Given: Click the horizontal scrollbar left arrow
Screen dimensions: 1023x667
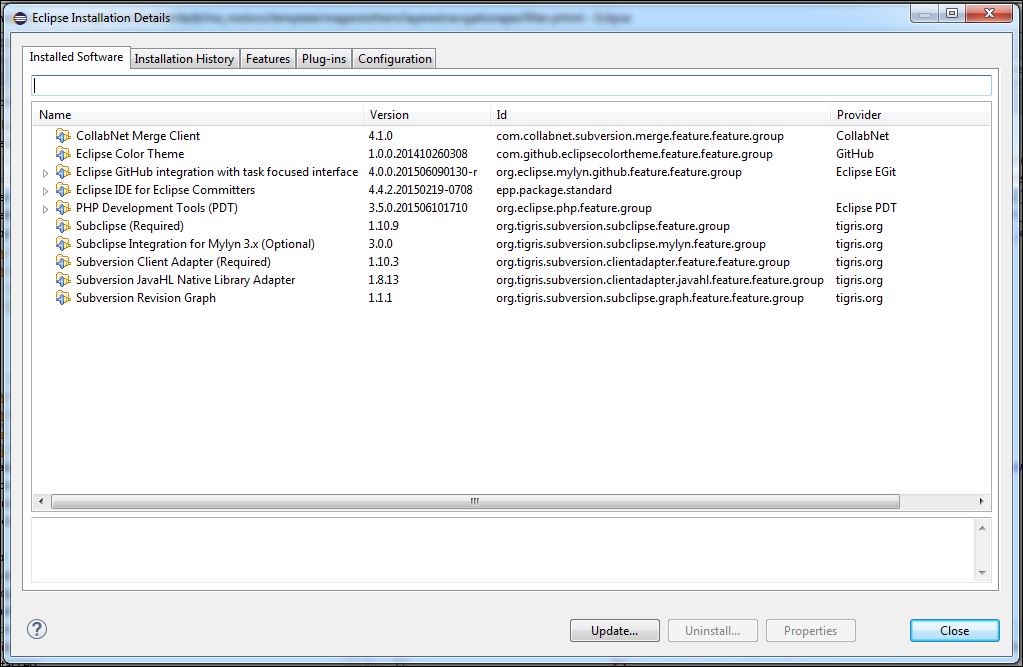Looking at the screenshot, I should [x=41, y=501].
